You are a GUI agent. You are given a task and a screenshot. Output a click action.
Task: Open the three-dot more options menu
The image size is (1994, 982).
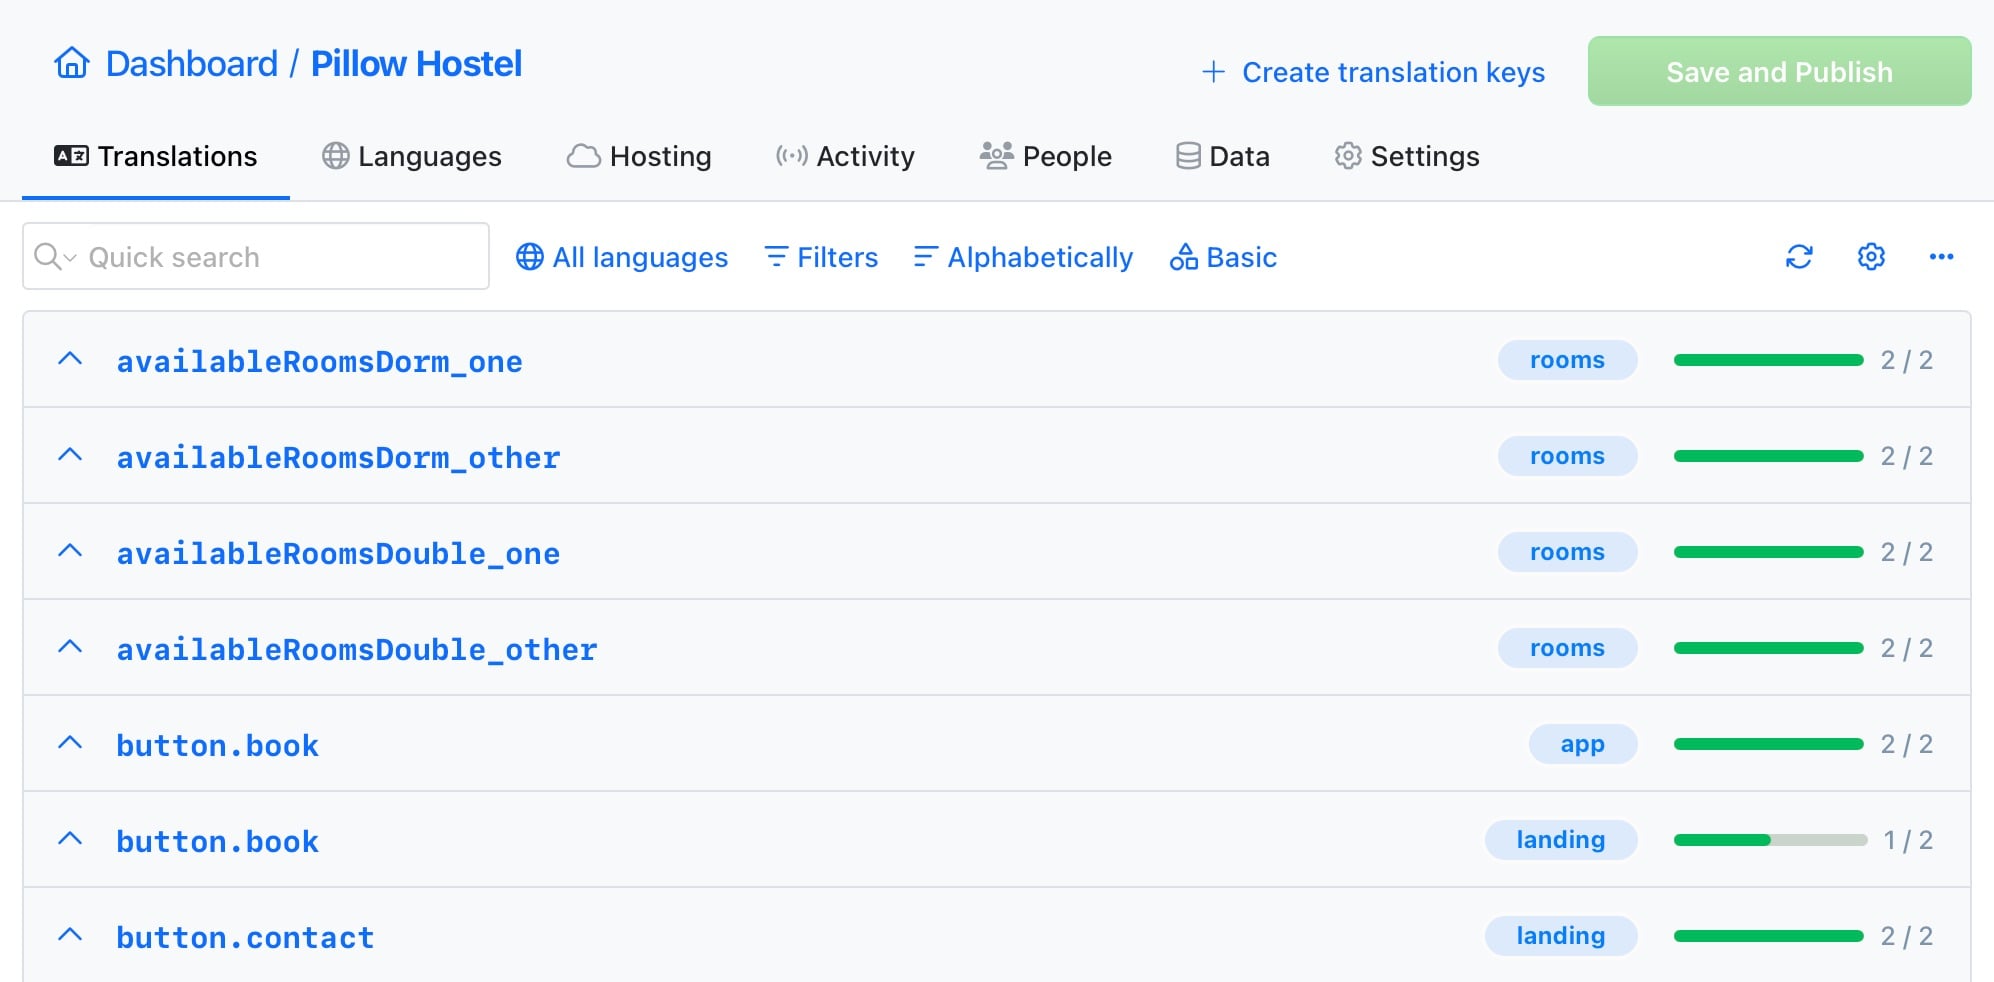tap(1941, 257)
